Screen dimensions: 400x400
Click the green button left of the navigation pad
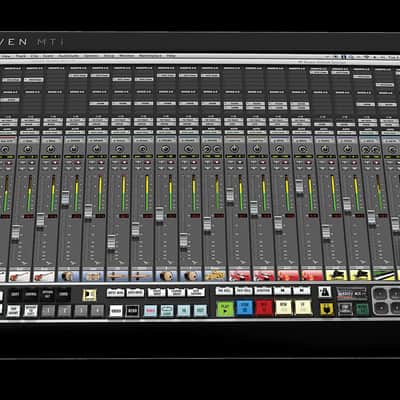click(362, 309)
